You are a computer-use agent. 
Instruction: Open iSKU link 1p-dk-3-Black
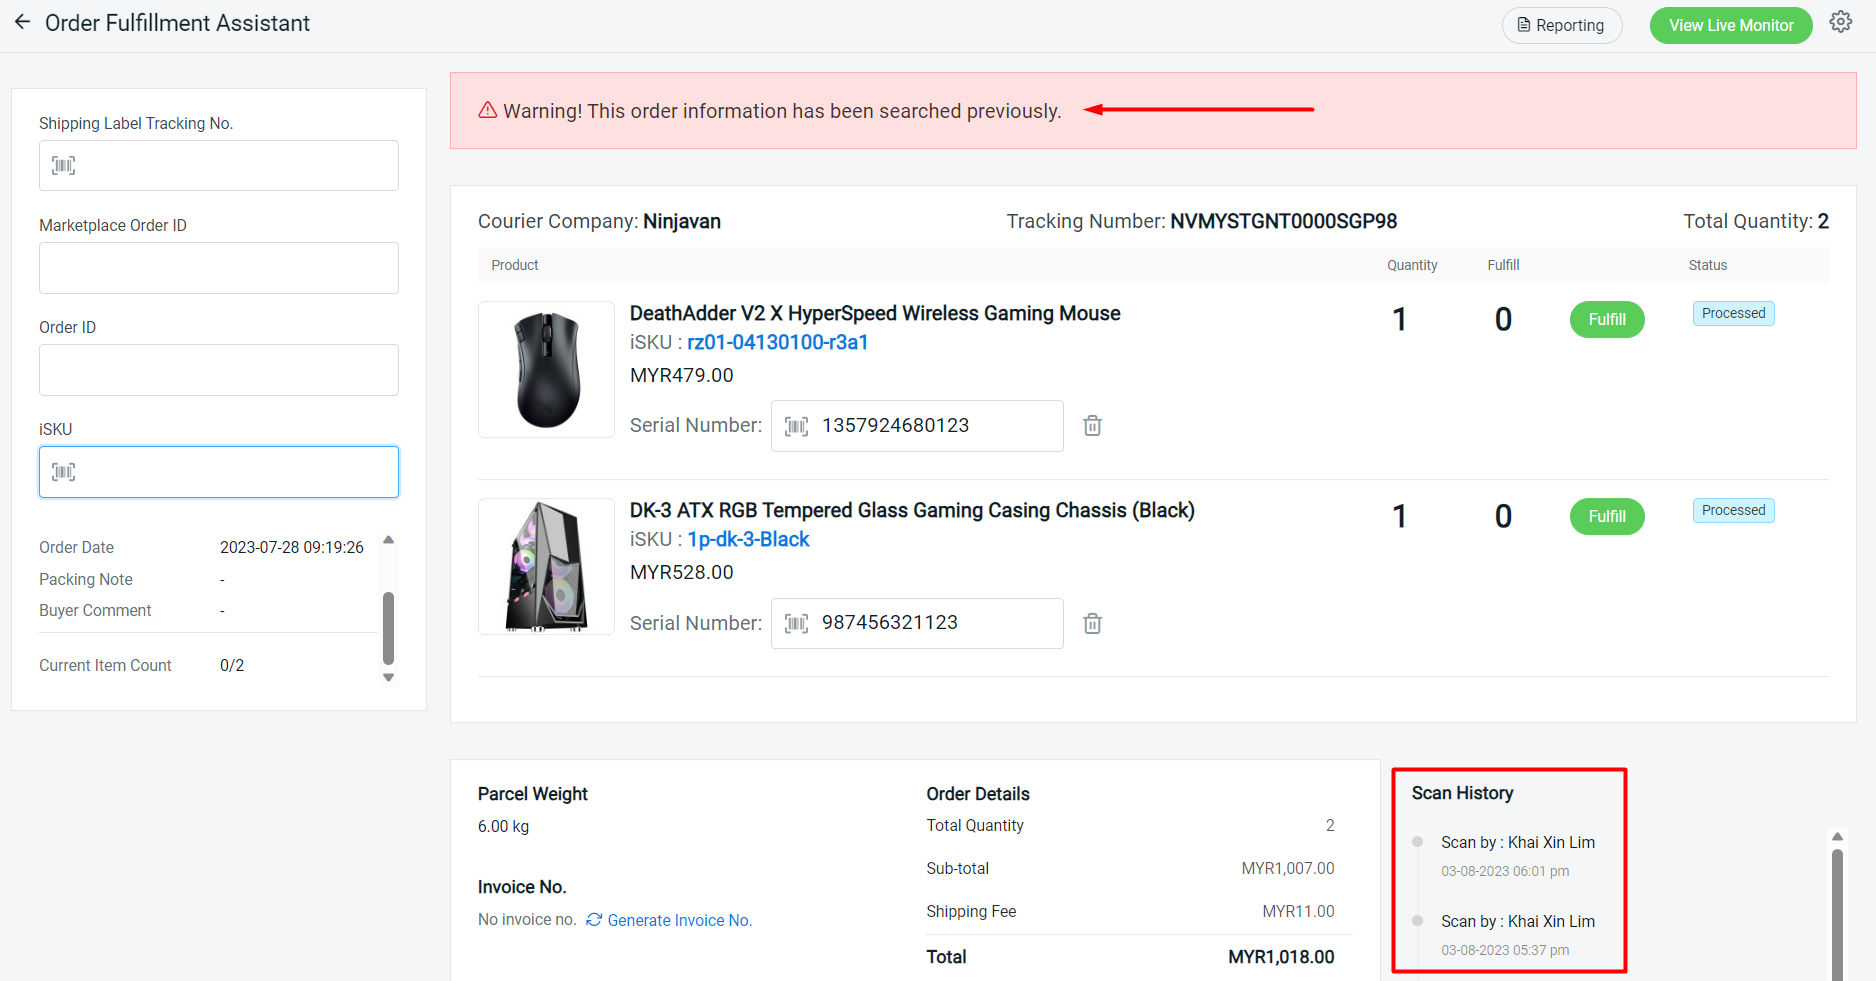(x=748, y=540)
